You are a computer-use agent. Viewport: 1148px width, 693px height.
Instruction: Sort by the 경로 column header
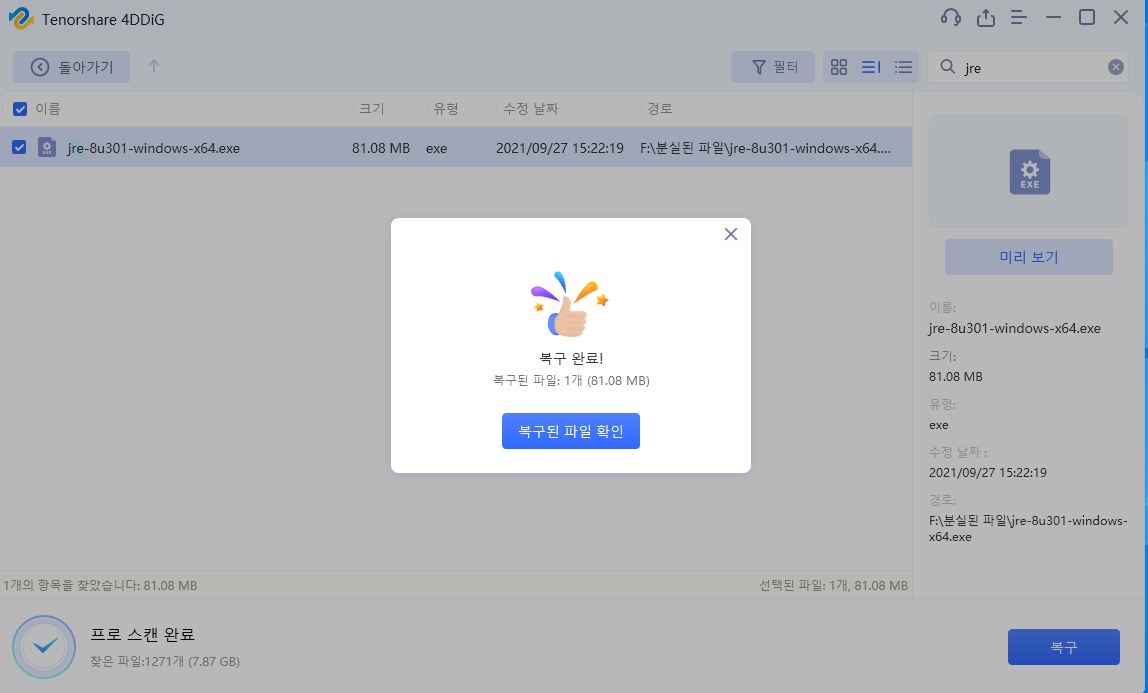click(x=660, y=109)
